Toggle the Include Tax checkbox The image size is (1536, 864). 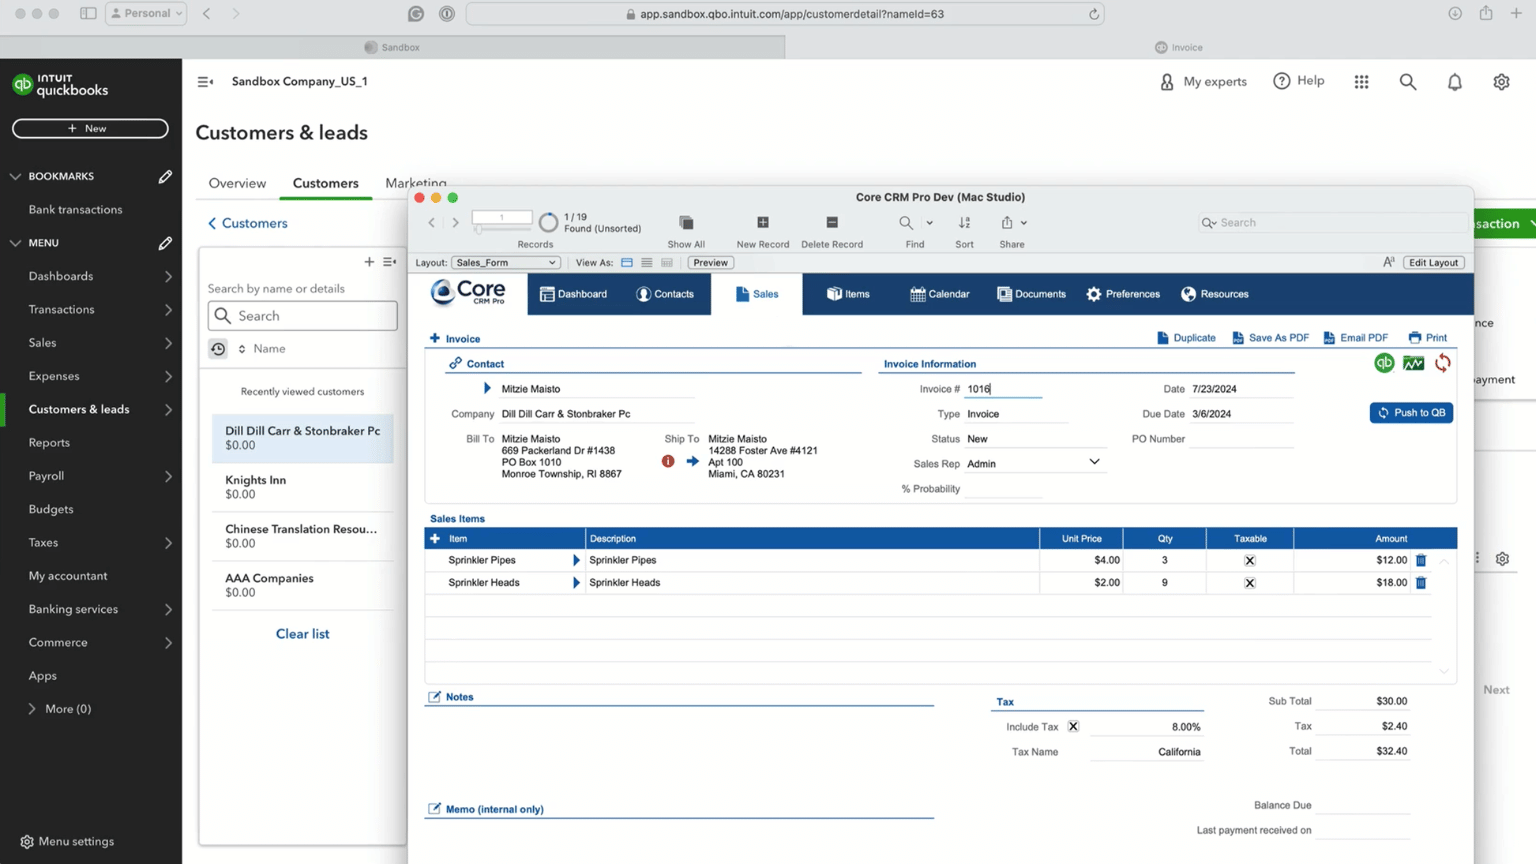(x=1073, y=727)
